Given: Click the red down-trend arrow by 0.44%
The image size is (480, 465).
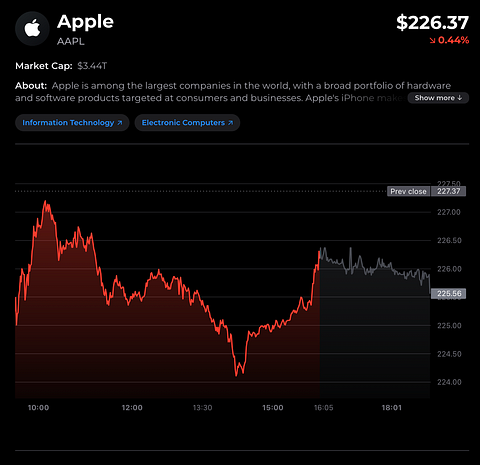Looking at the screenshot, I should point(432,41).
